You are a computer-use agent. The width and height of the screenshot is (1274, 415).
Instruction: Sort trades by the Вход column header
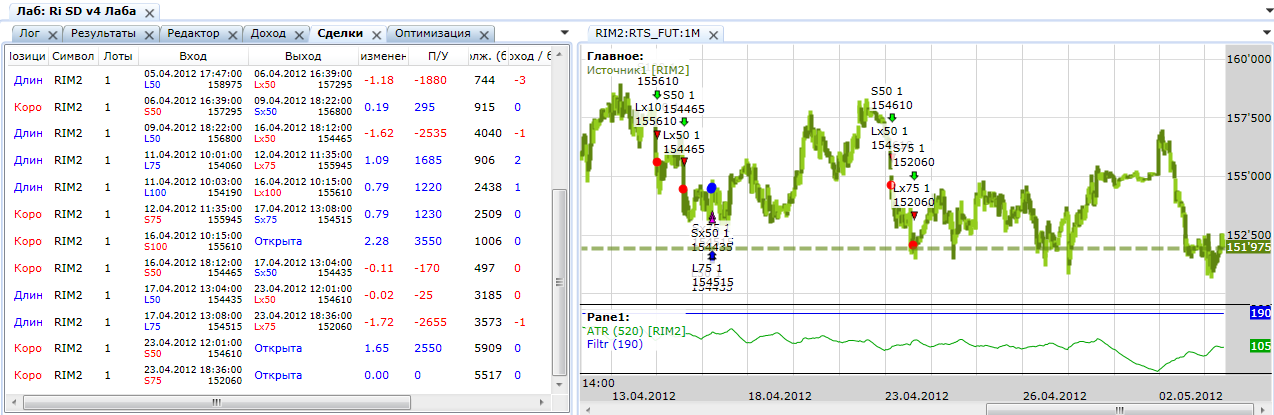tap(193, 56)
